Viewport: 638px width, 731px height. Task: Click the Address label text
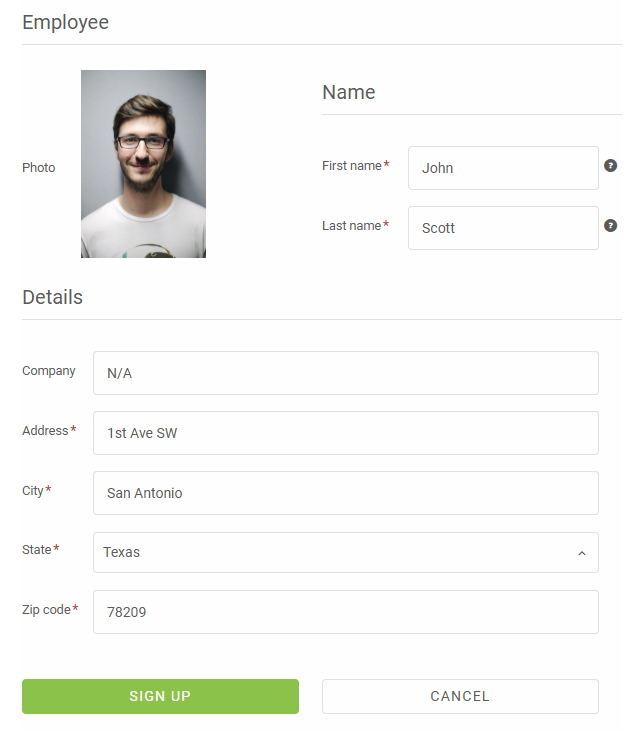45,431
